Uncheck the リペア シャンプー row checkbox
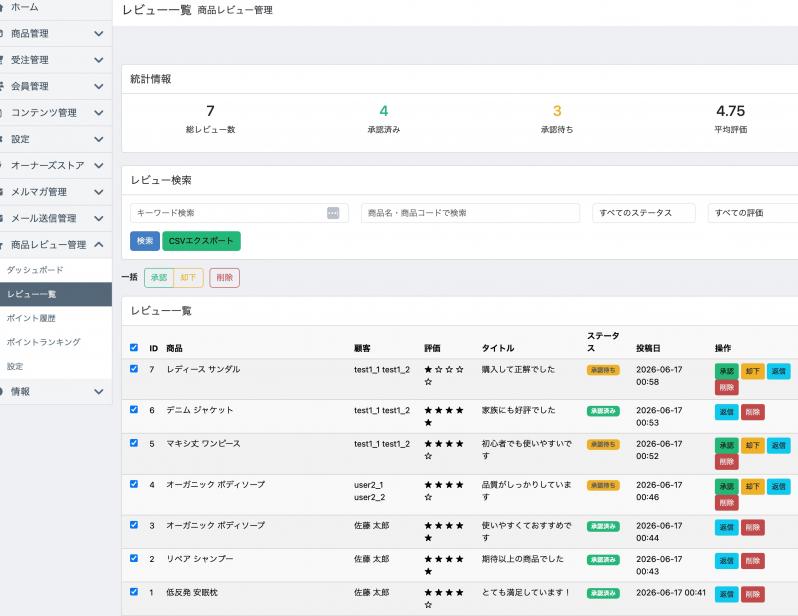798x616 pixels. point(134,558)
